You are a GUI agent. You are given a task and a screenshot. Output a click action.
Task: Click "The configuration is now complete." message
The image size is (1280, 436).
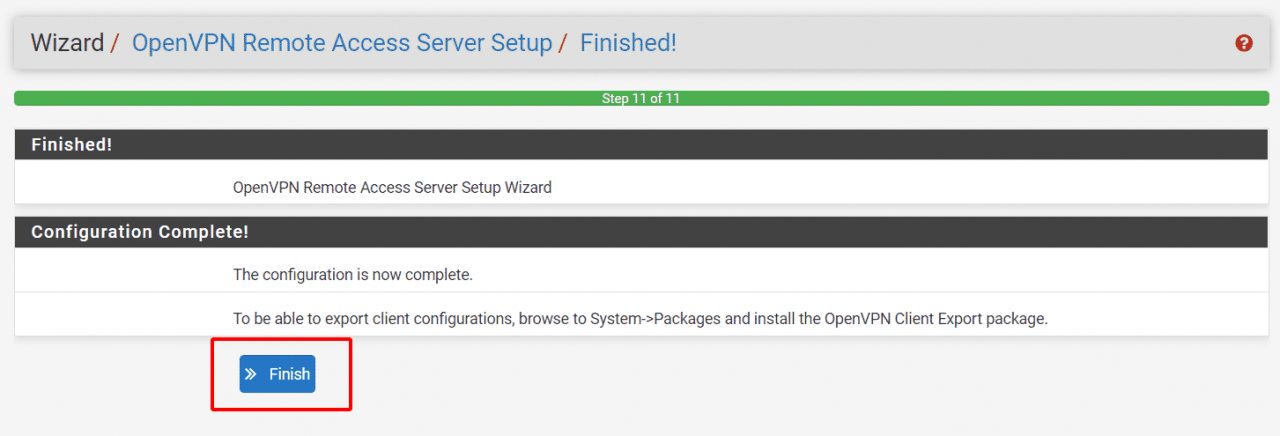pos(352,274)
